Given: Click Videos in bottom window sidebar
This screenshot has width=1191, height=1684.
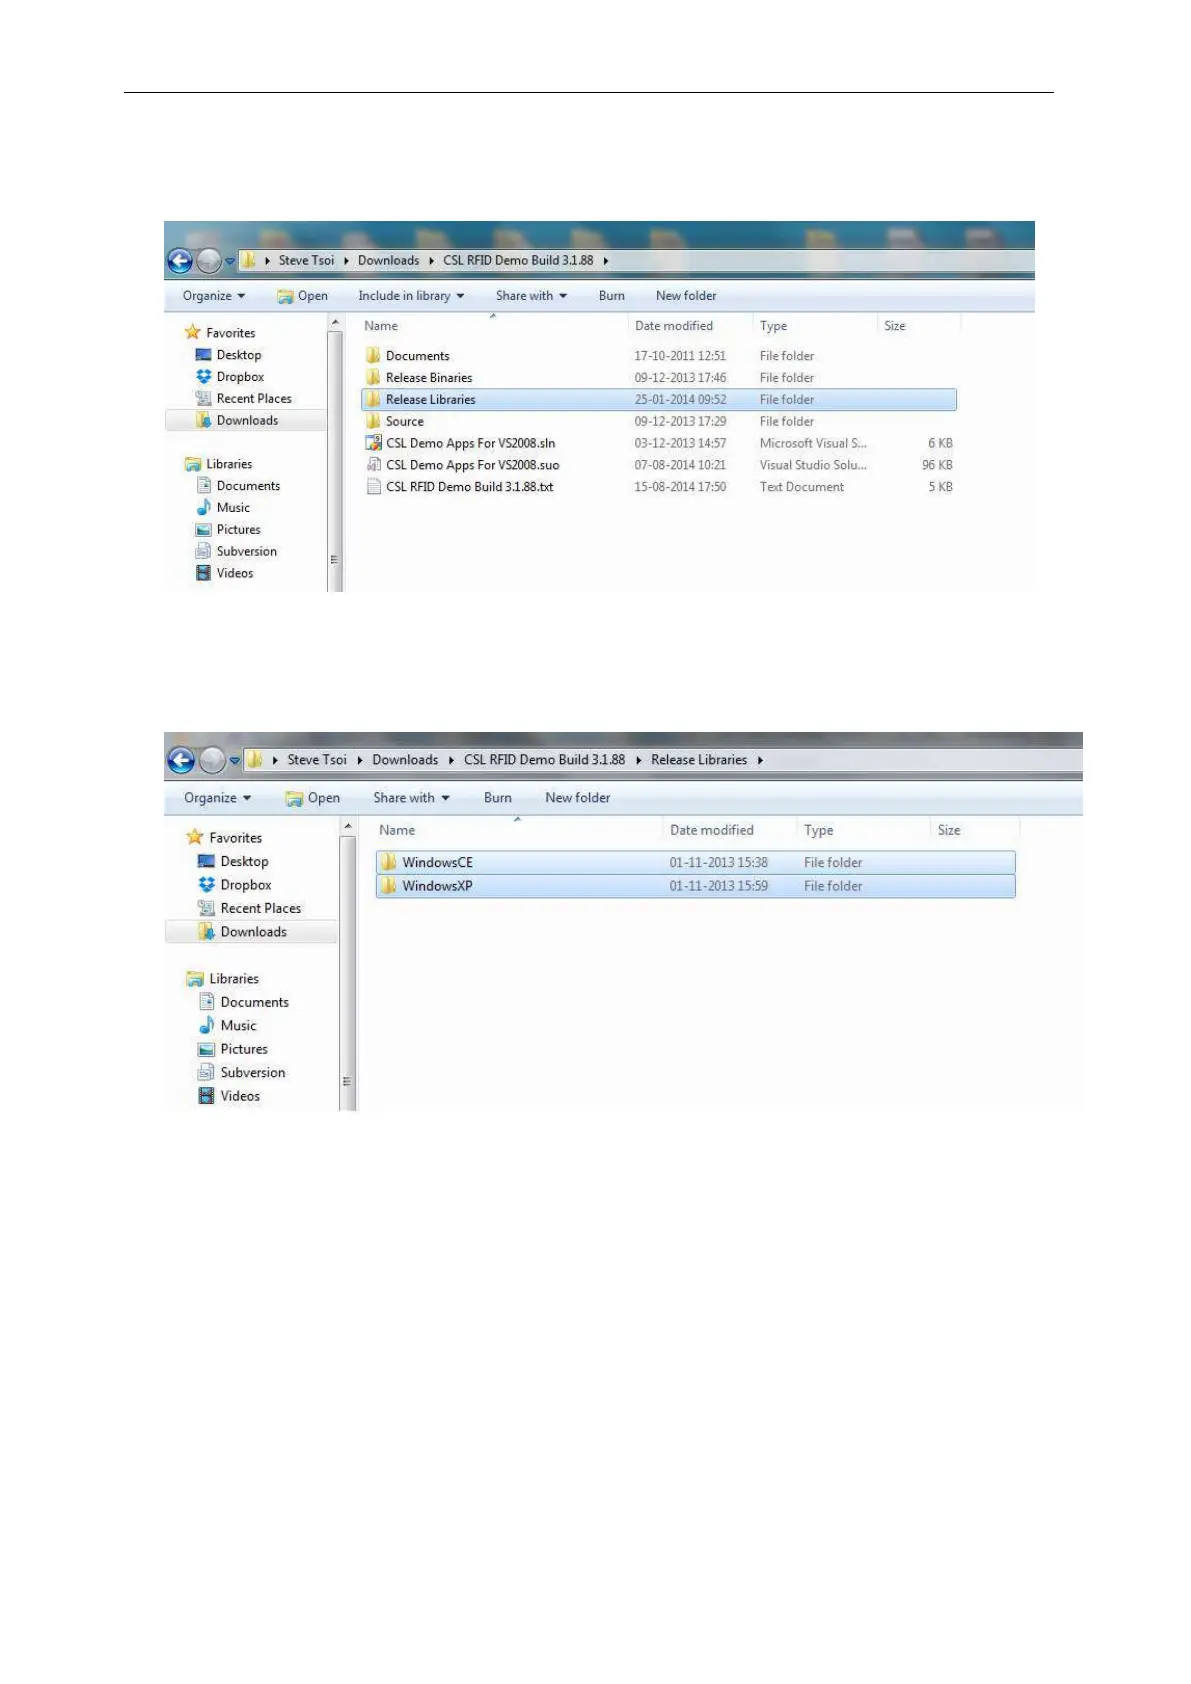Looking at the screenshot, I should click(x=229, y=1097).
